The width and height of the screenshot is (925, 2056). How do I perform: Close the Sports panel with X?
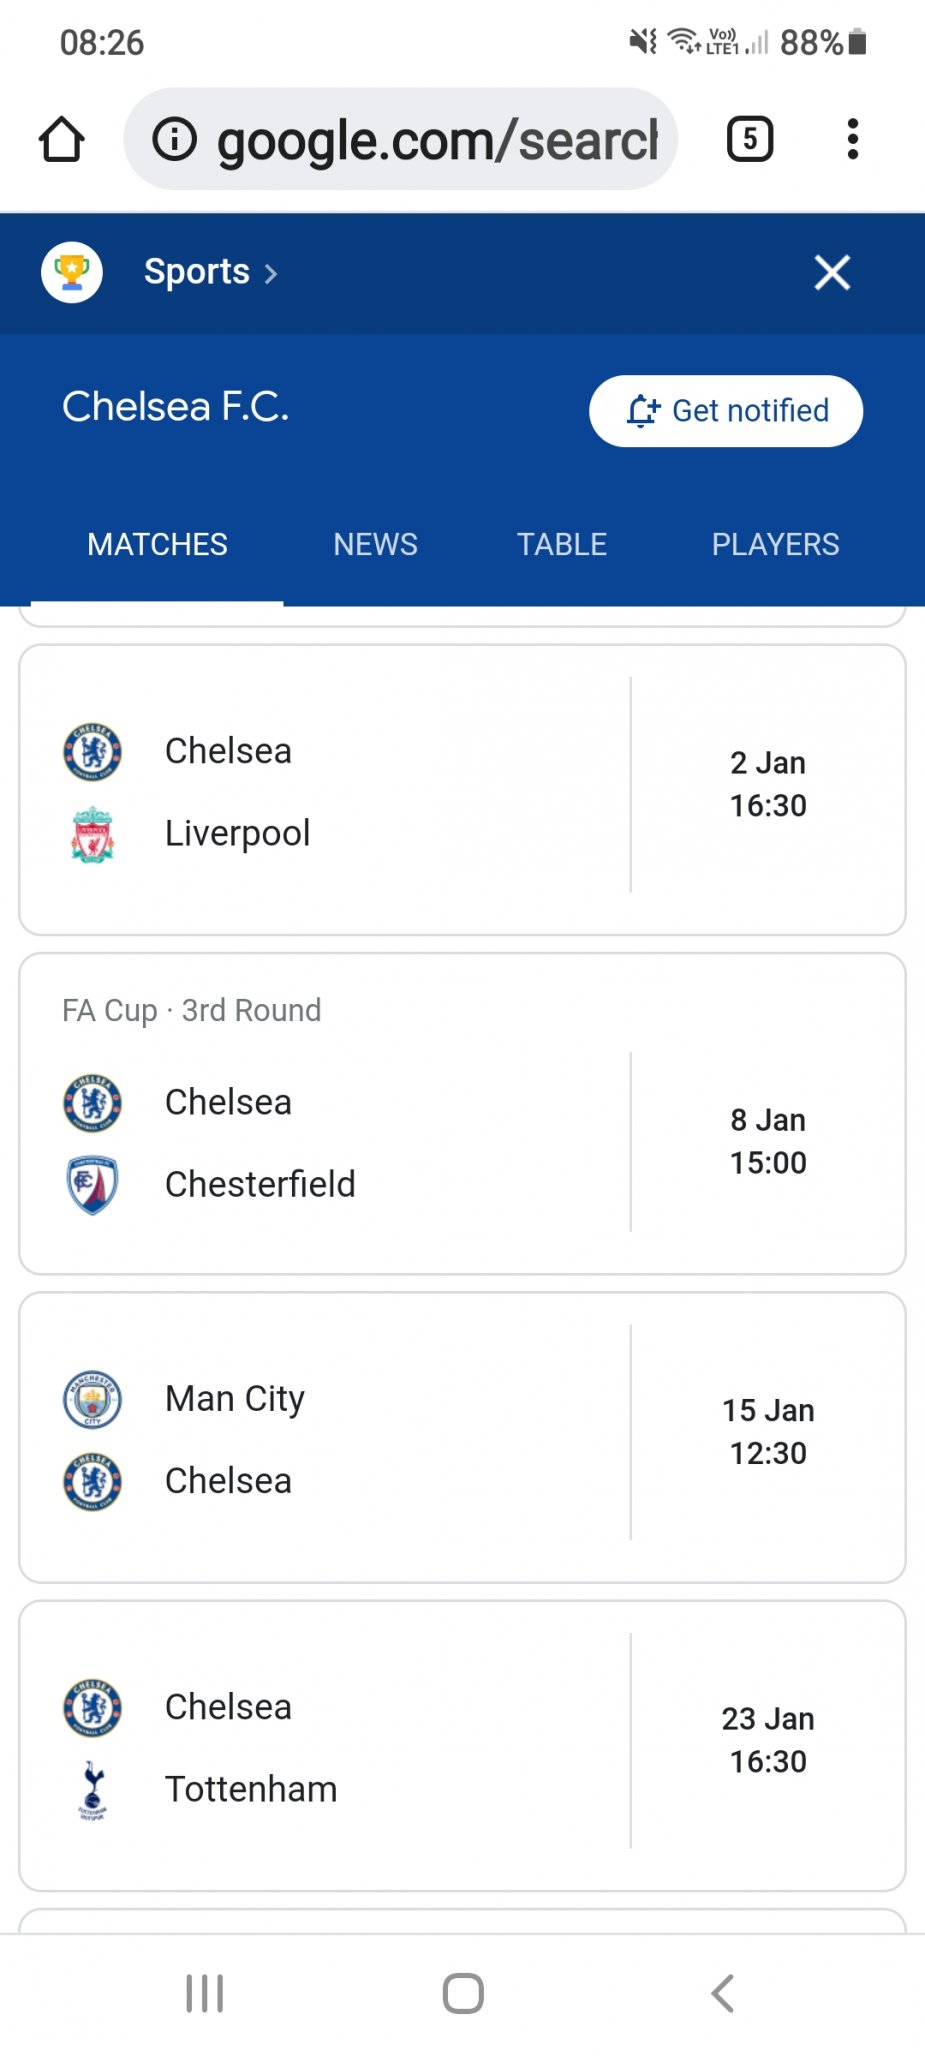[832, 272]
